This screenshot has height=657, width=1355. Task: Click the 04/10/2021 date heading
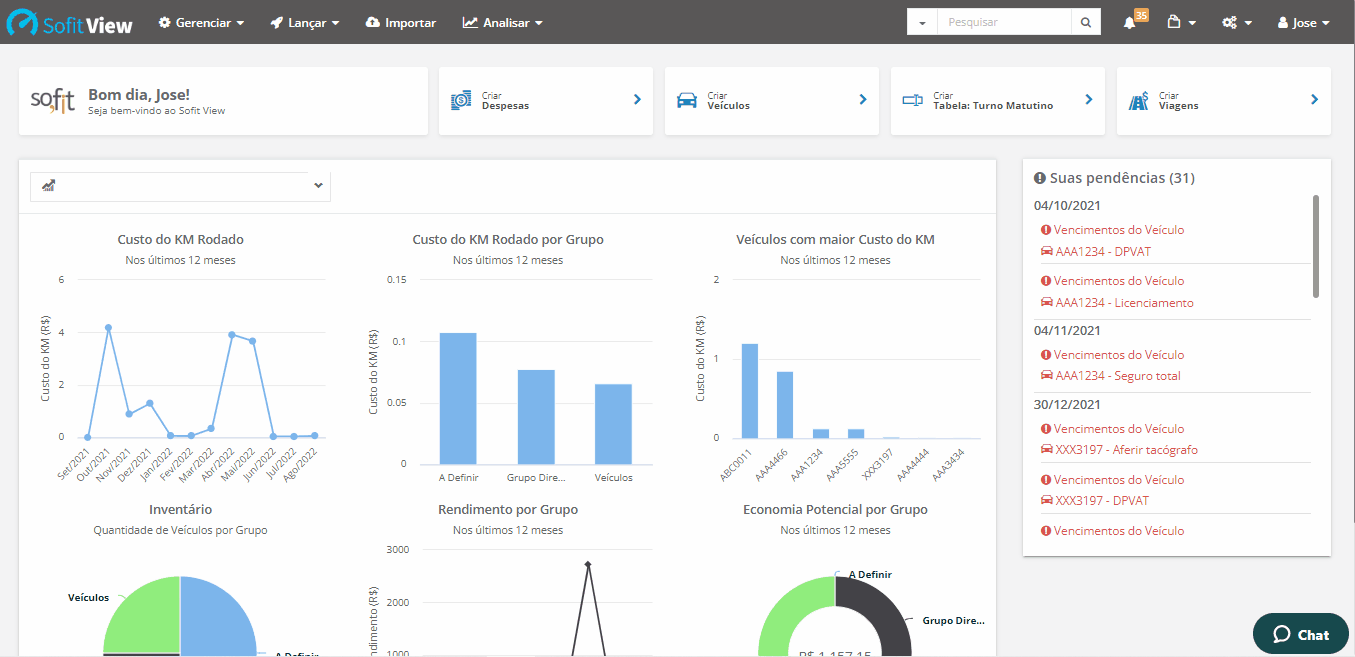click(1067, 205)
